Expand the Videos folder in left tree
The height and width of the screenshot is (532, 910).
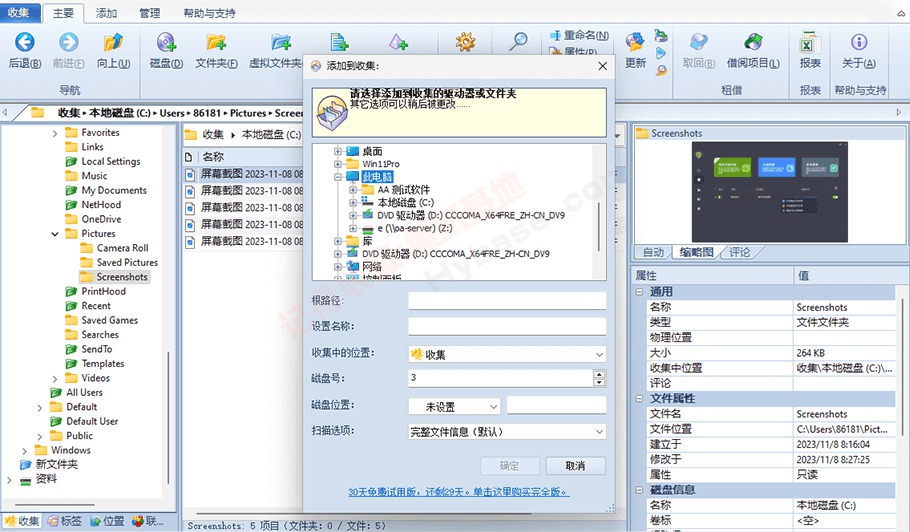[55, 379]
